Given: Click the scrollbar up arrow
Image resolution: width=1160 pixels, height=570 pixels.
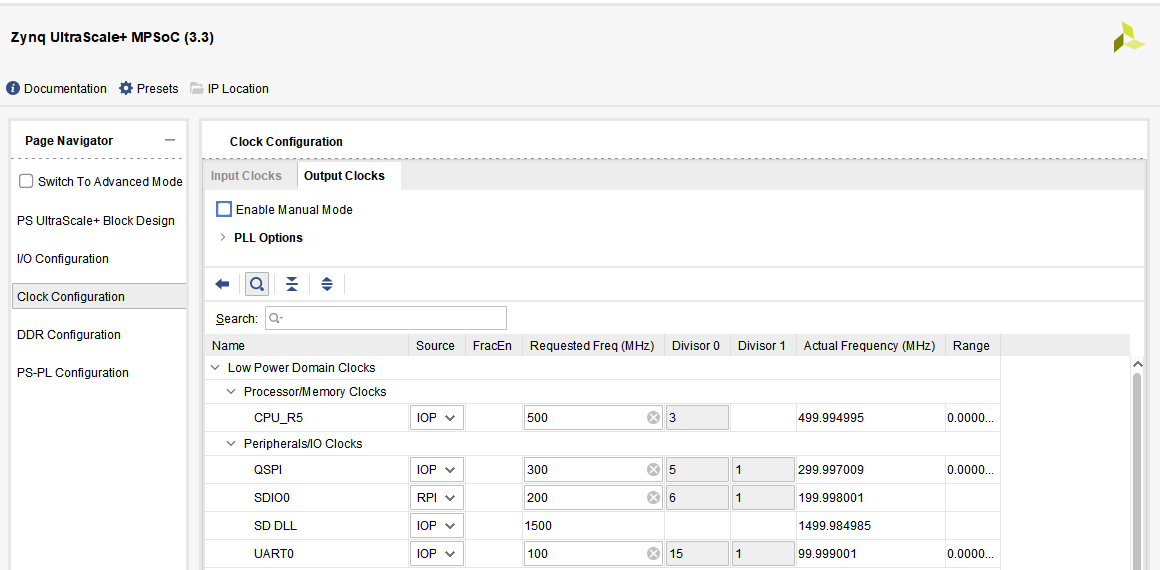Looking at the screenshot, I should click(x=1137, y=363).
